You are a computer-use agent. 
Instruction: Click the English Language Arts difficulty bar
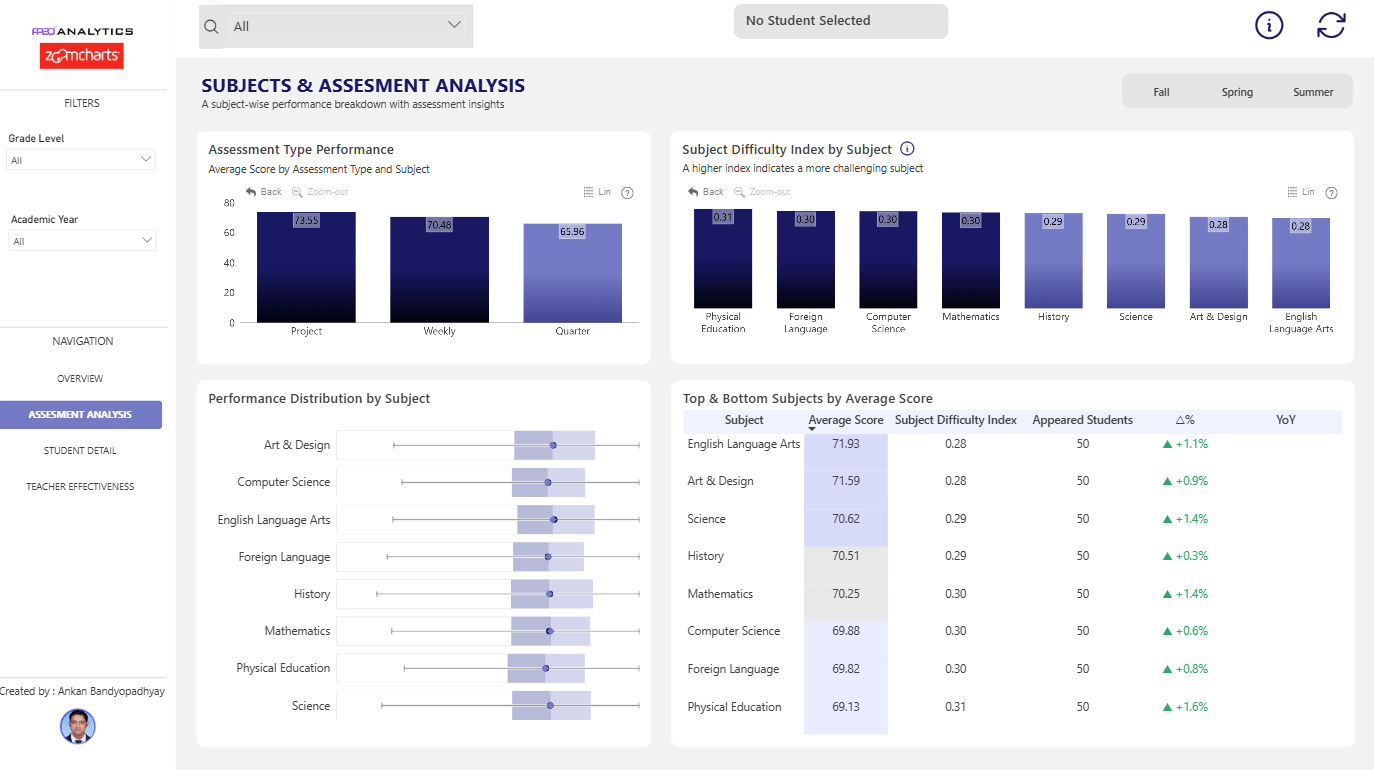1301,263
